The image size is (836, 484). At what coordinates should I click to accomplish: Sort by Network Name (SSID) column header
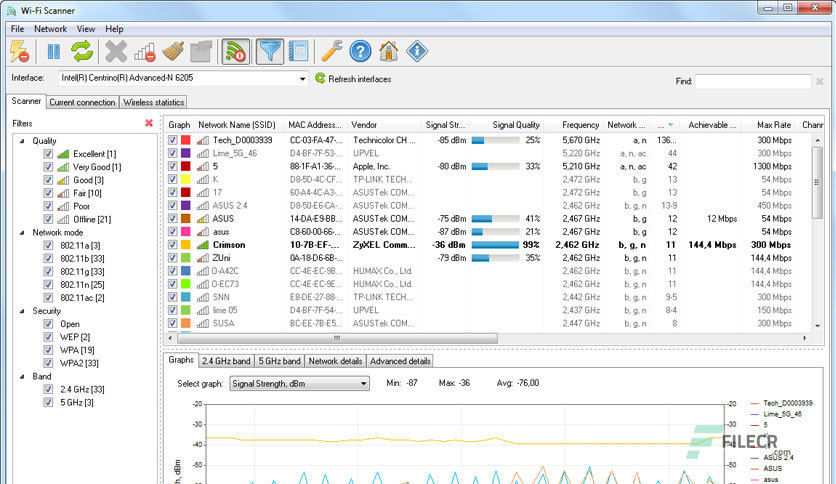coord(237,125)
